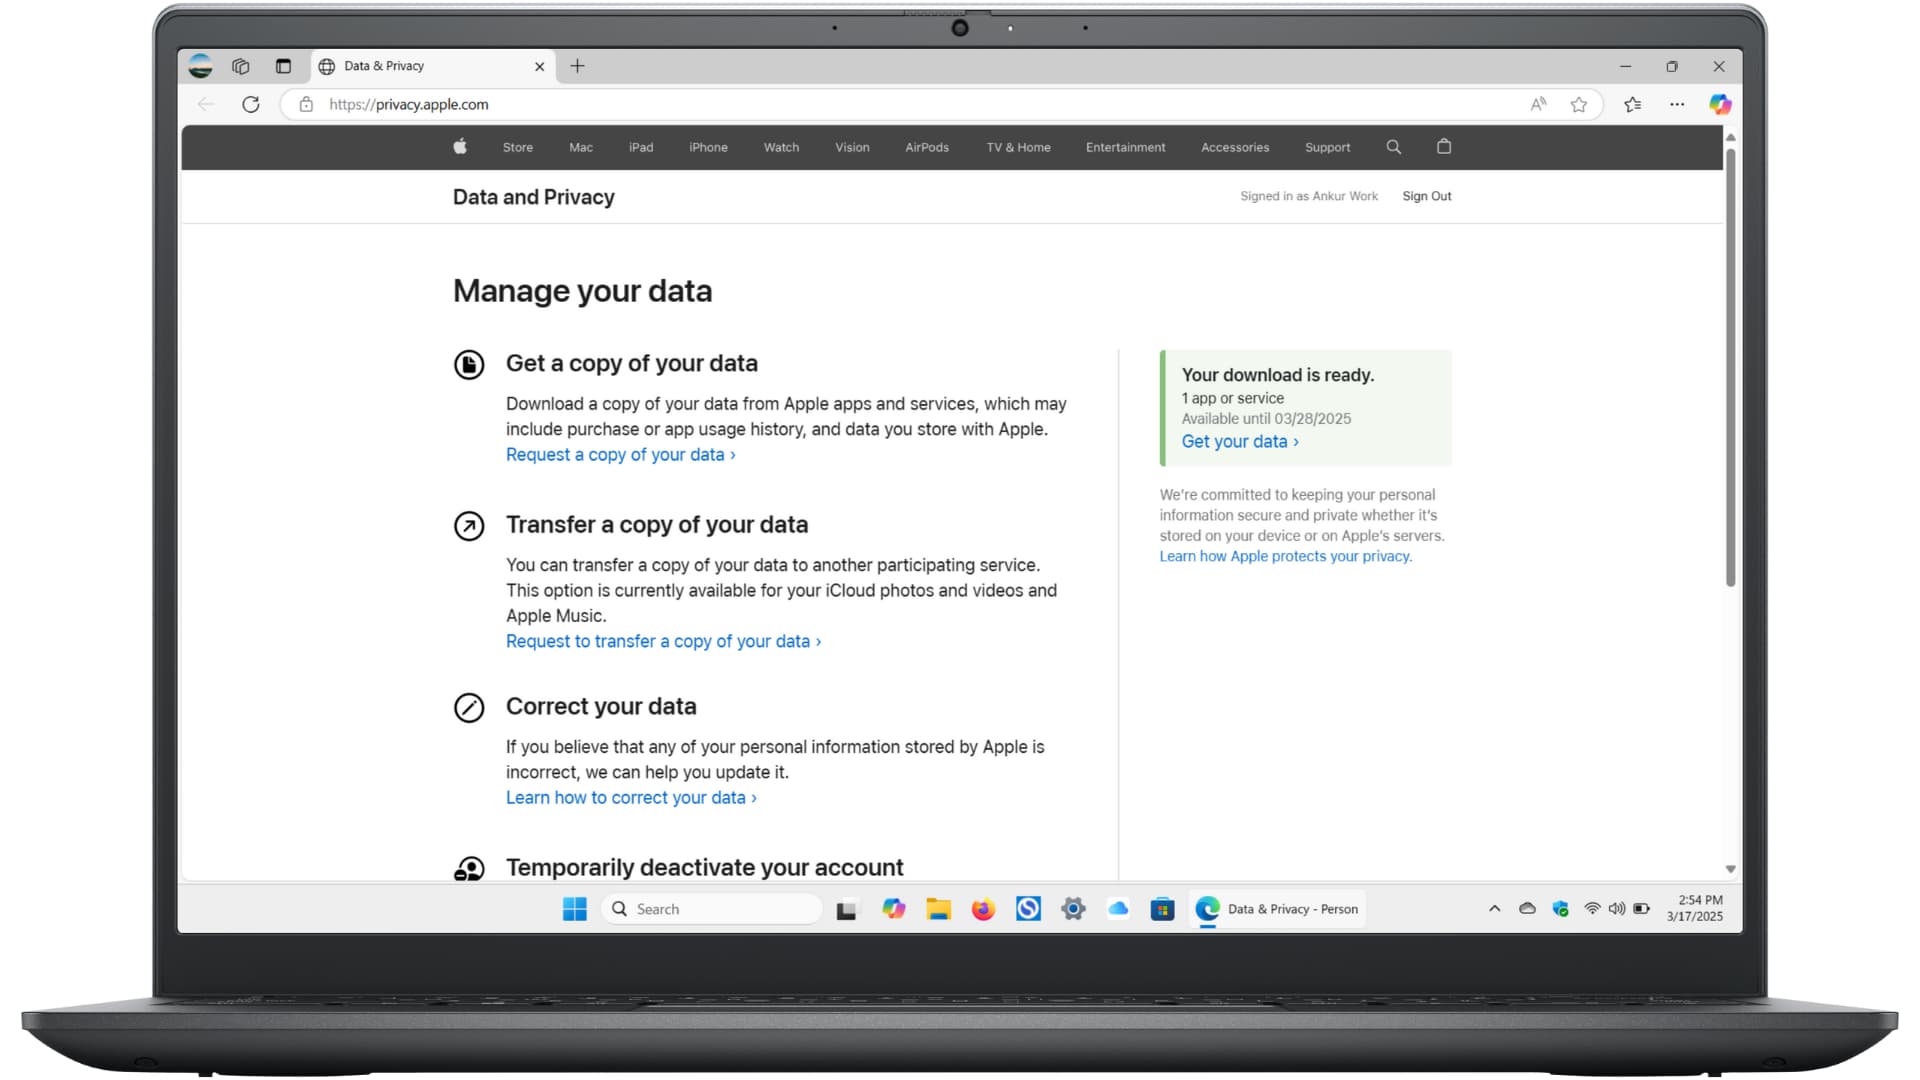Click the Sign Out link
The image size is (1920, 1080).
coord(1426,196)
